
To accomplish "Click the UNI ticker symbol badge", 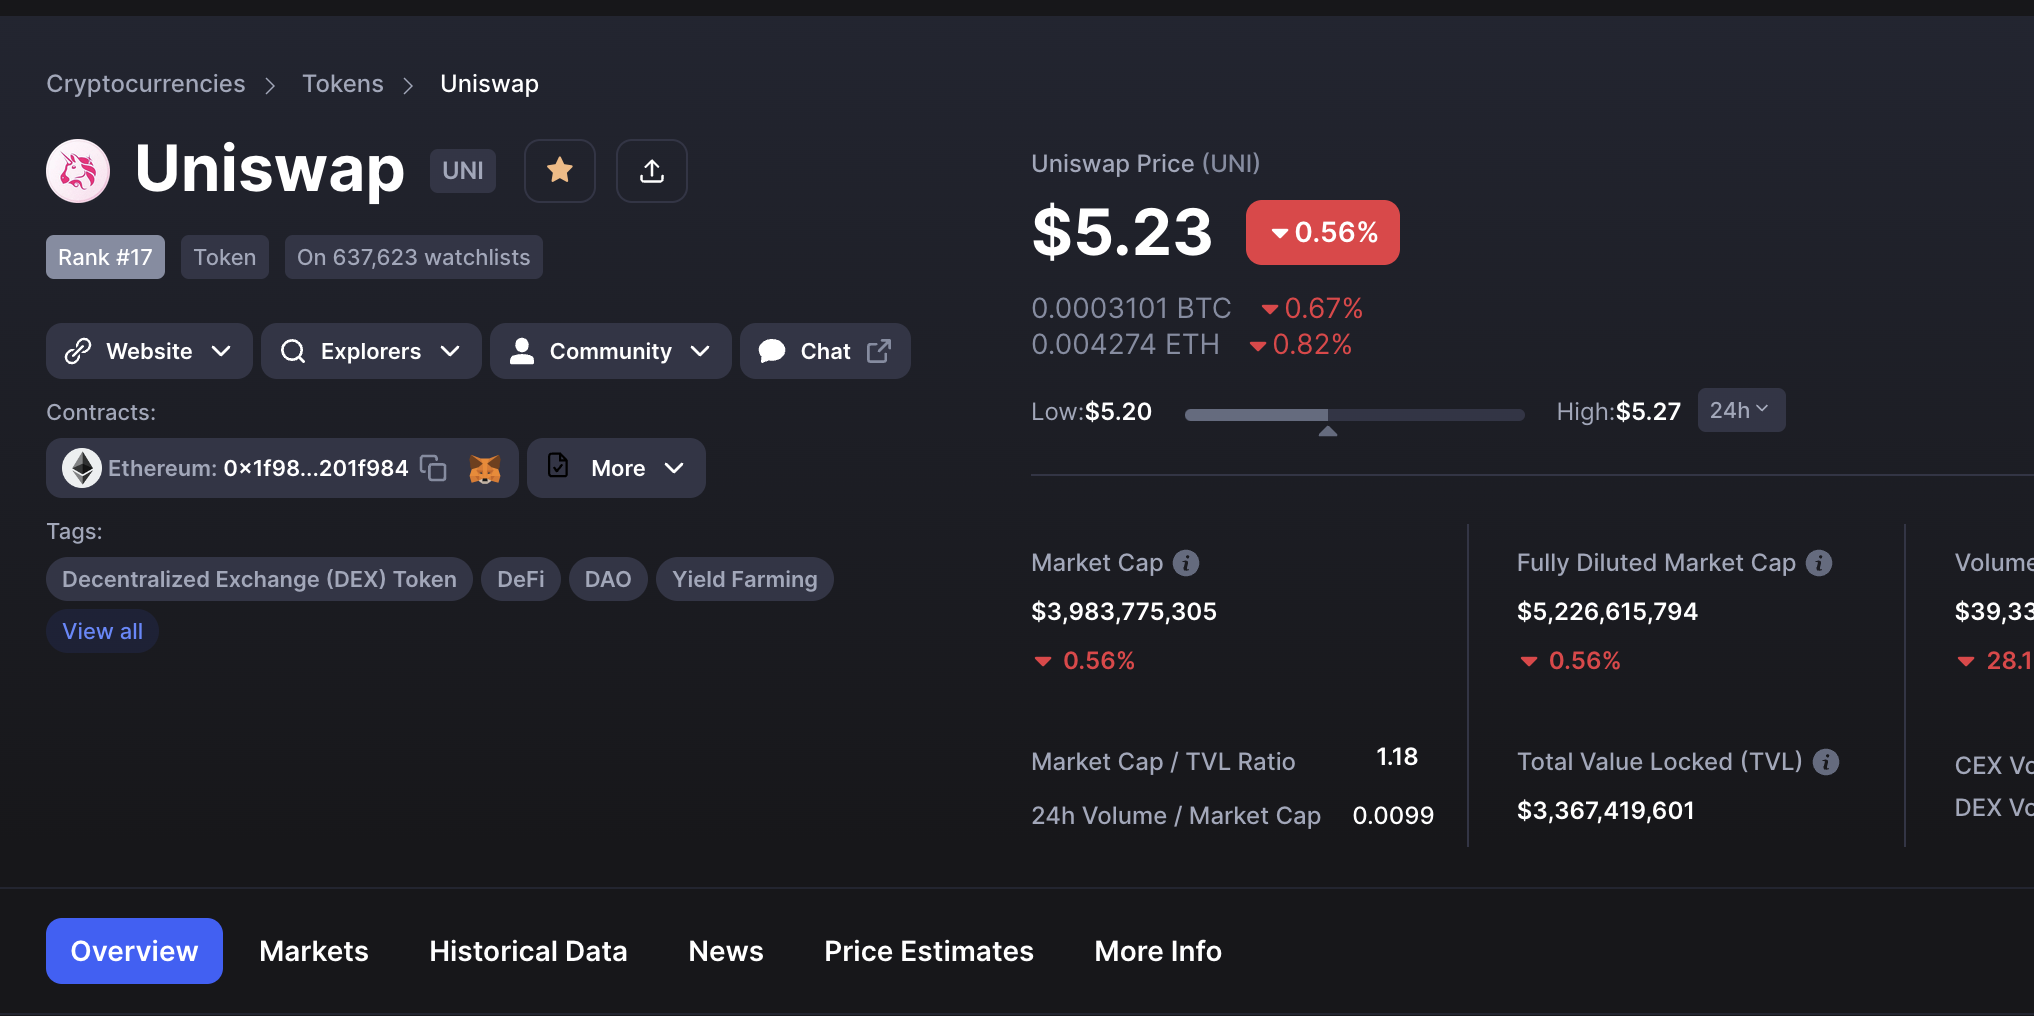I will (463, 171).
